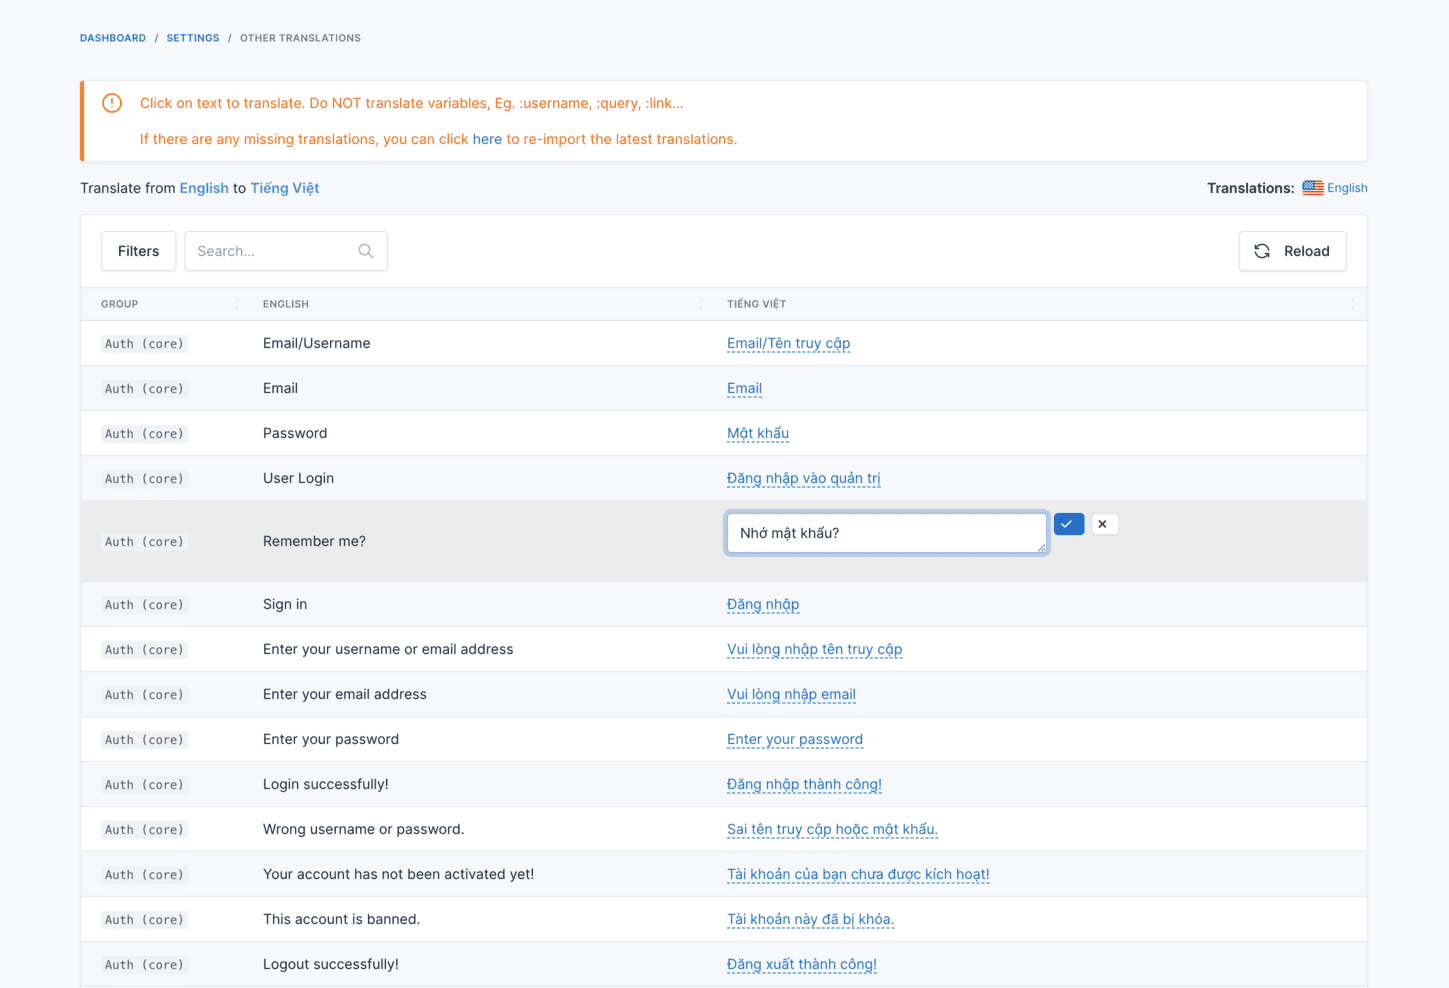Click the search magnifier icon

click(x=366, y=251)
